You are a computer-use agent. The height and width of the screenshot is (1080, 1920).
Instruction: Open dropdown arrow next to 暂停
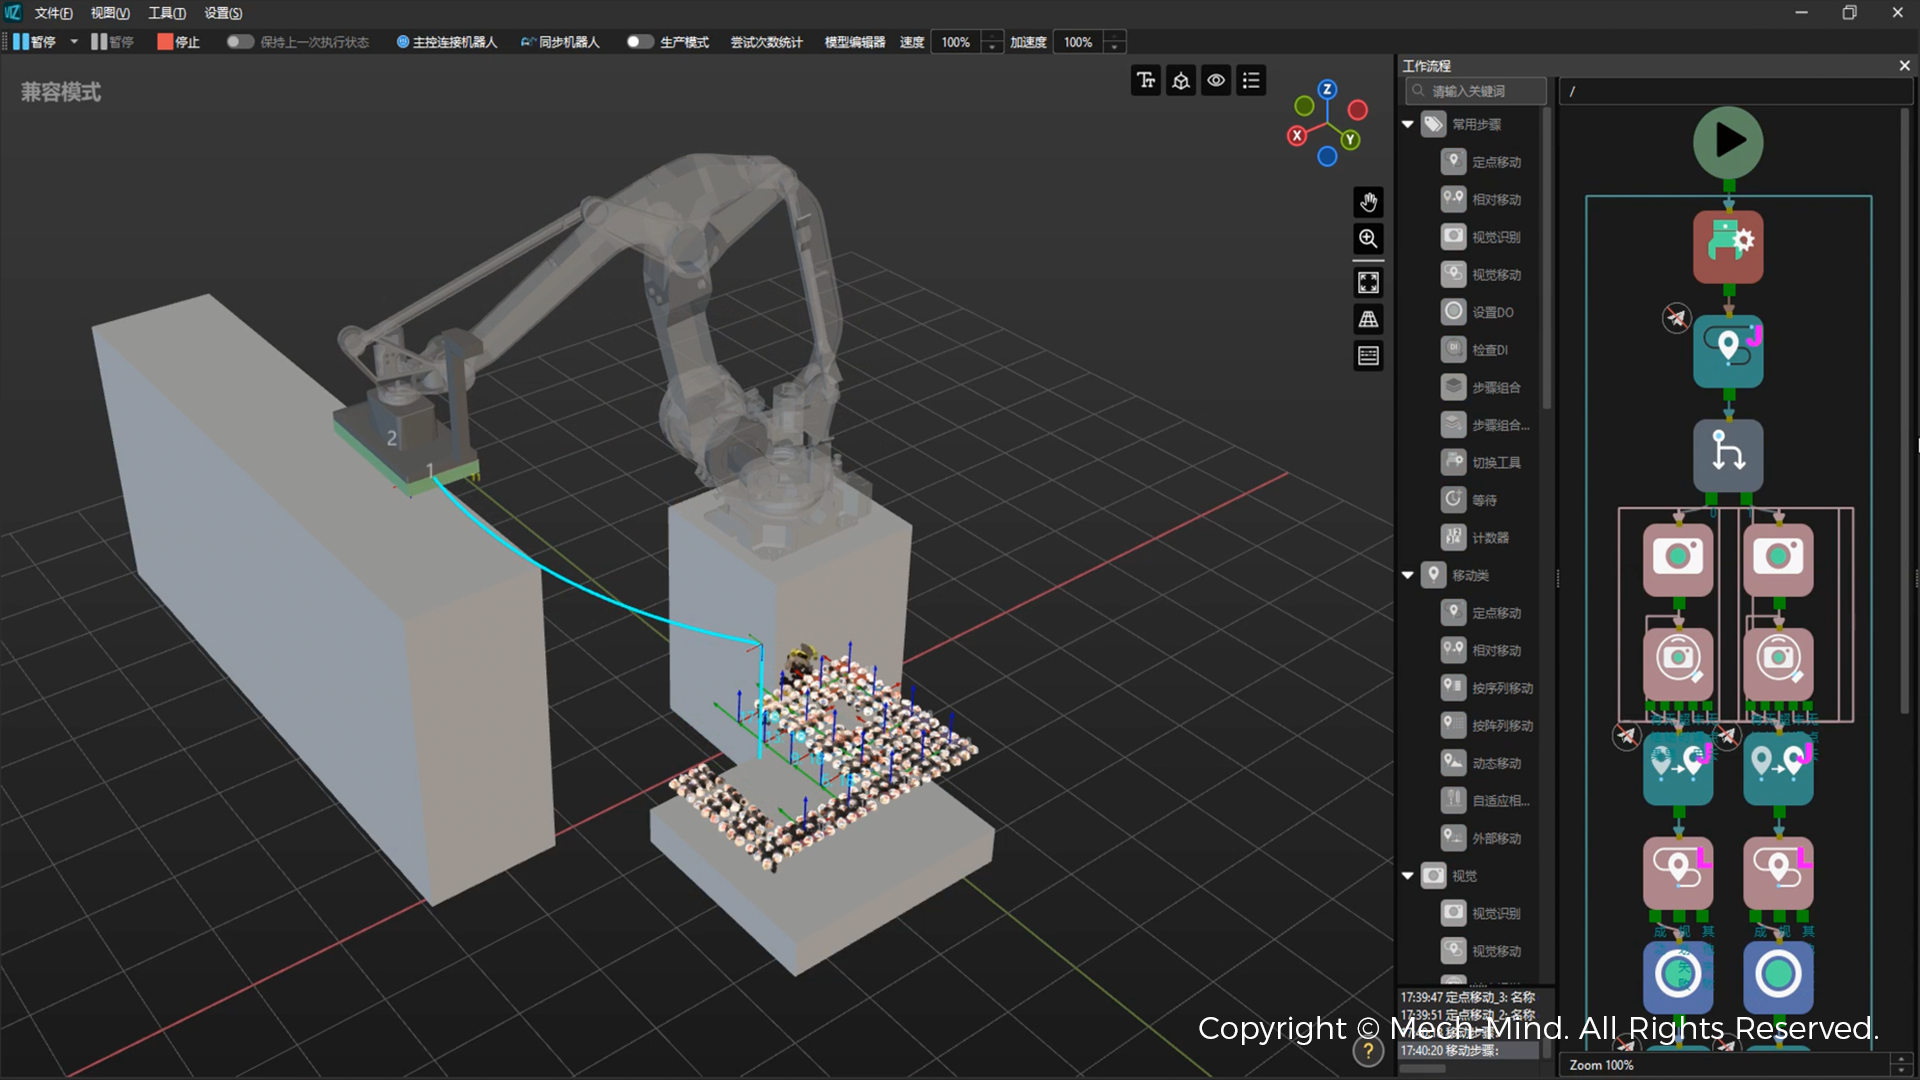click(x=74, y=42)
